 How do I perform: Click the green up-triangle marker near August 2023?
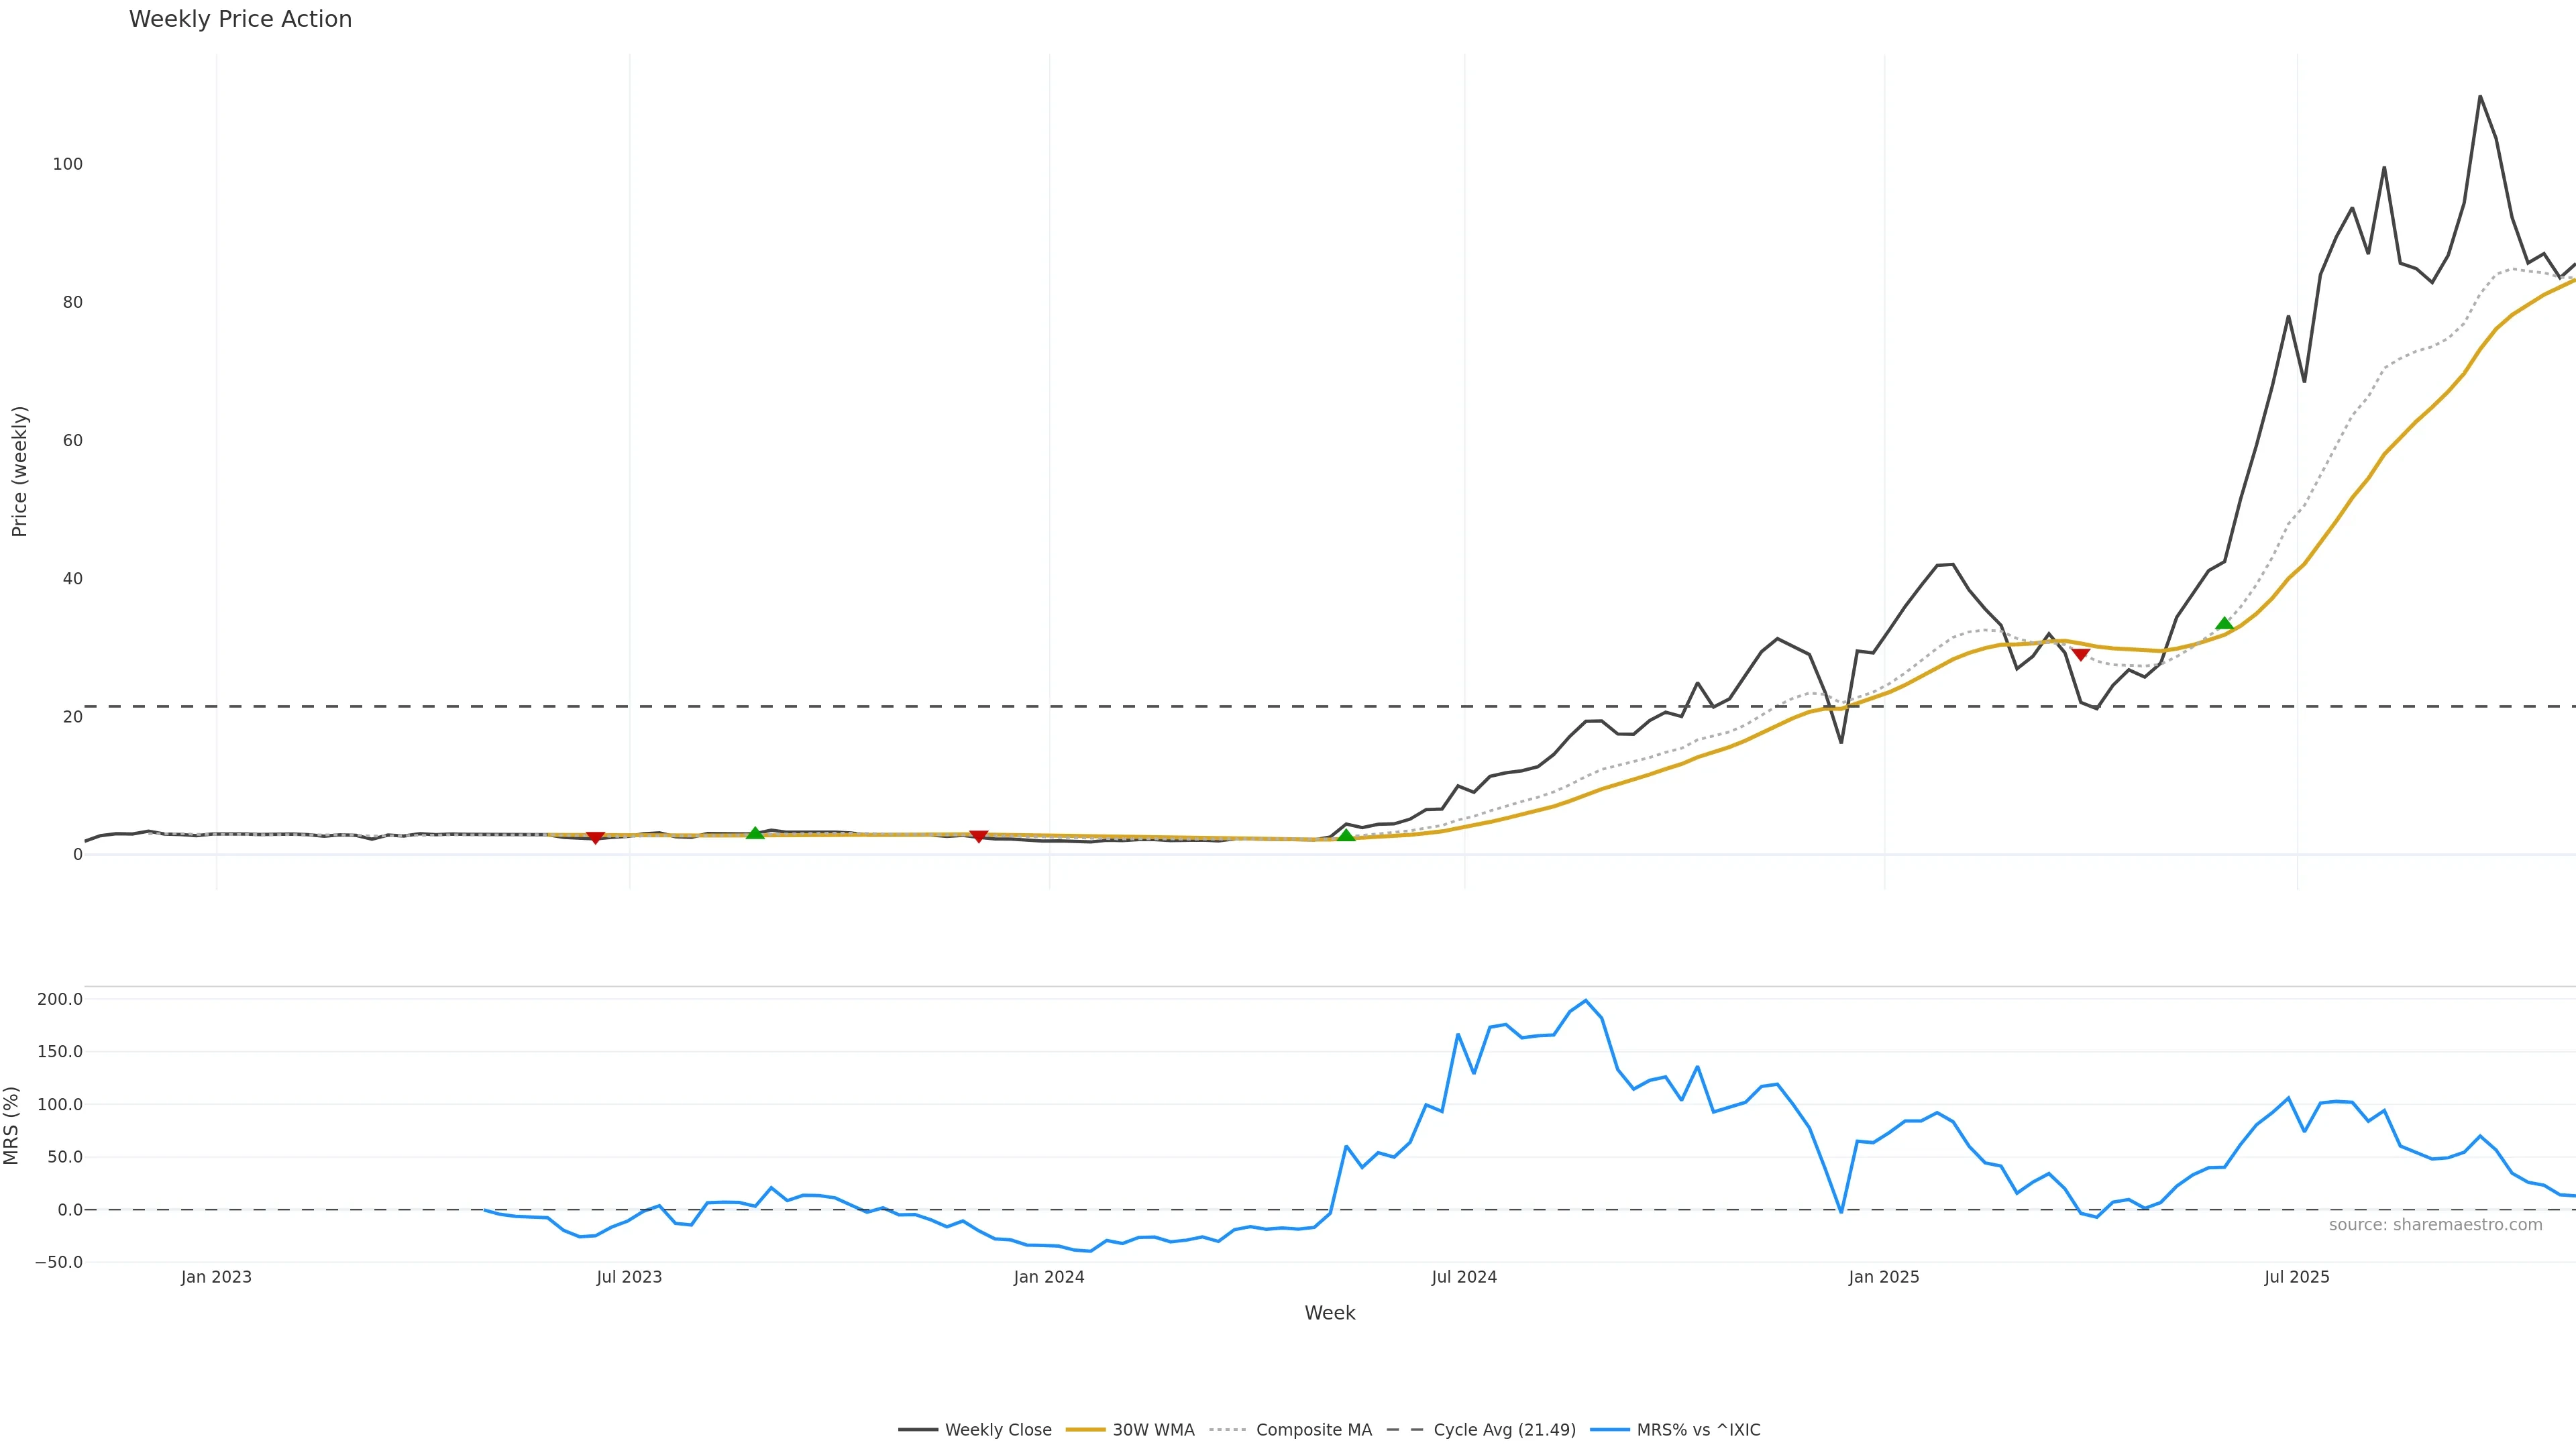pyautogui.click(x=755, y=833)
